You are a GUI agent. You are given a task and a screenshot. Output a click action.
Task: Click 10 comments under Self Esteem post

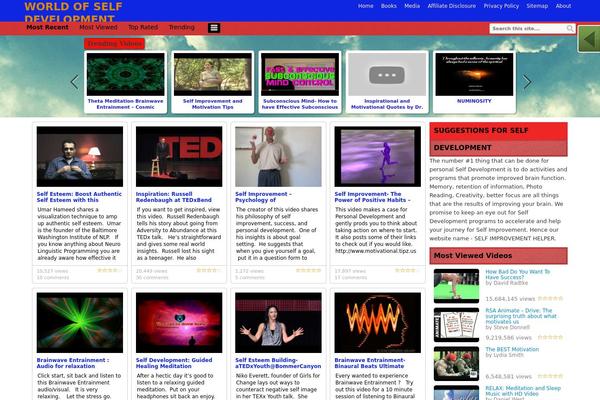click(x=53, y=277)
